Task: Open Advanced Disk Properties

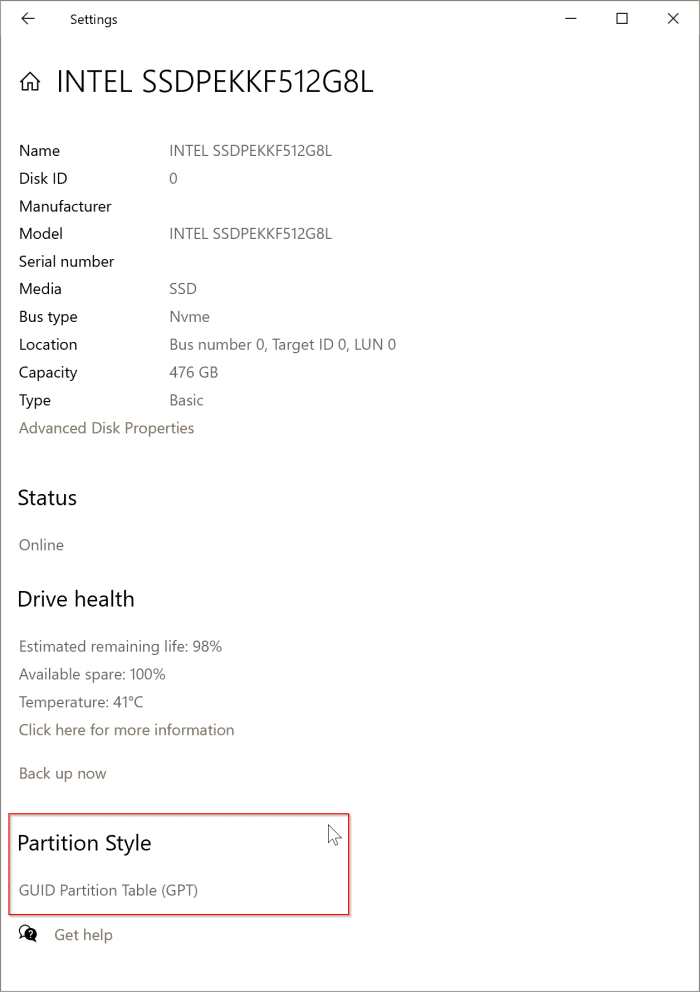Action: 106,428
